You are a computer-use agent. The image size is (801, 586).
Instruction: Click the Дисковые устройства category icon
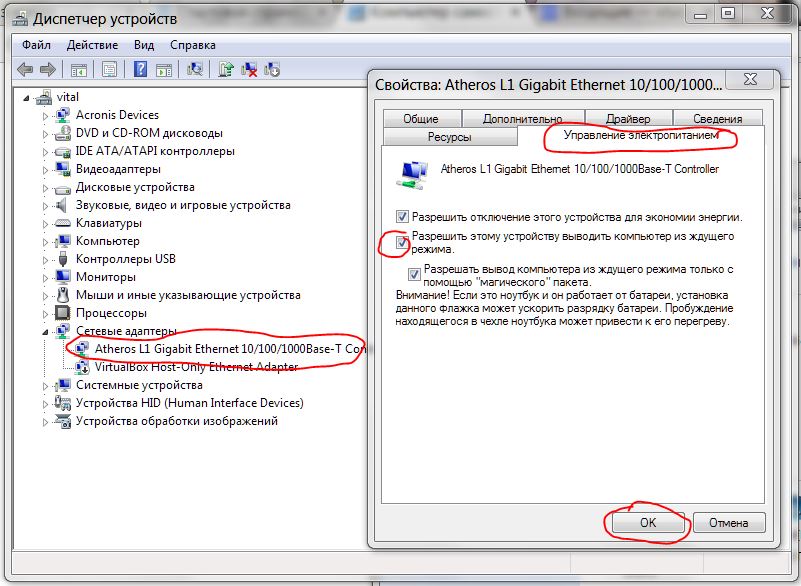coord(62,188)
